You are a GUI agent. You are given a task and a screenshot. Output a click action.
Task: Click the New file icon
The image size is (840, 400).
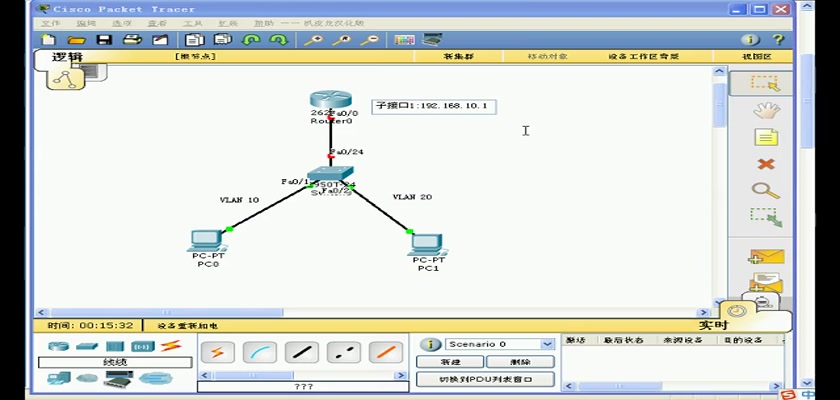point(48,40)
